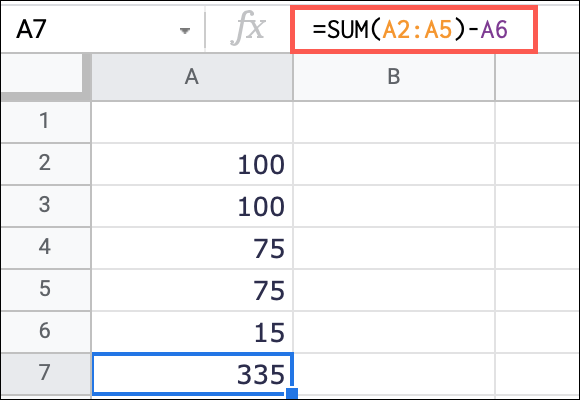Select row 2 header
The image size is (580, 400).
(45, 164)
